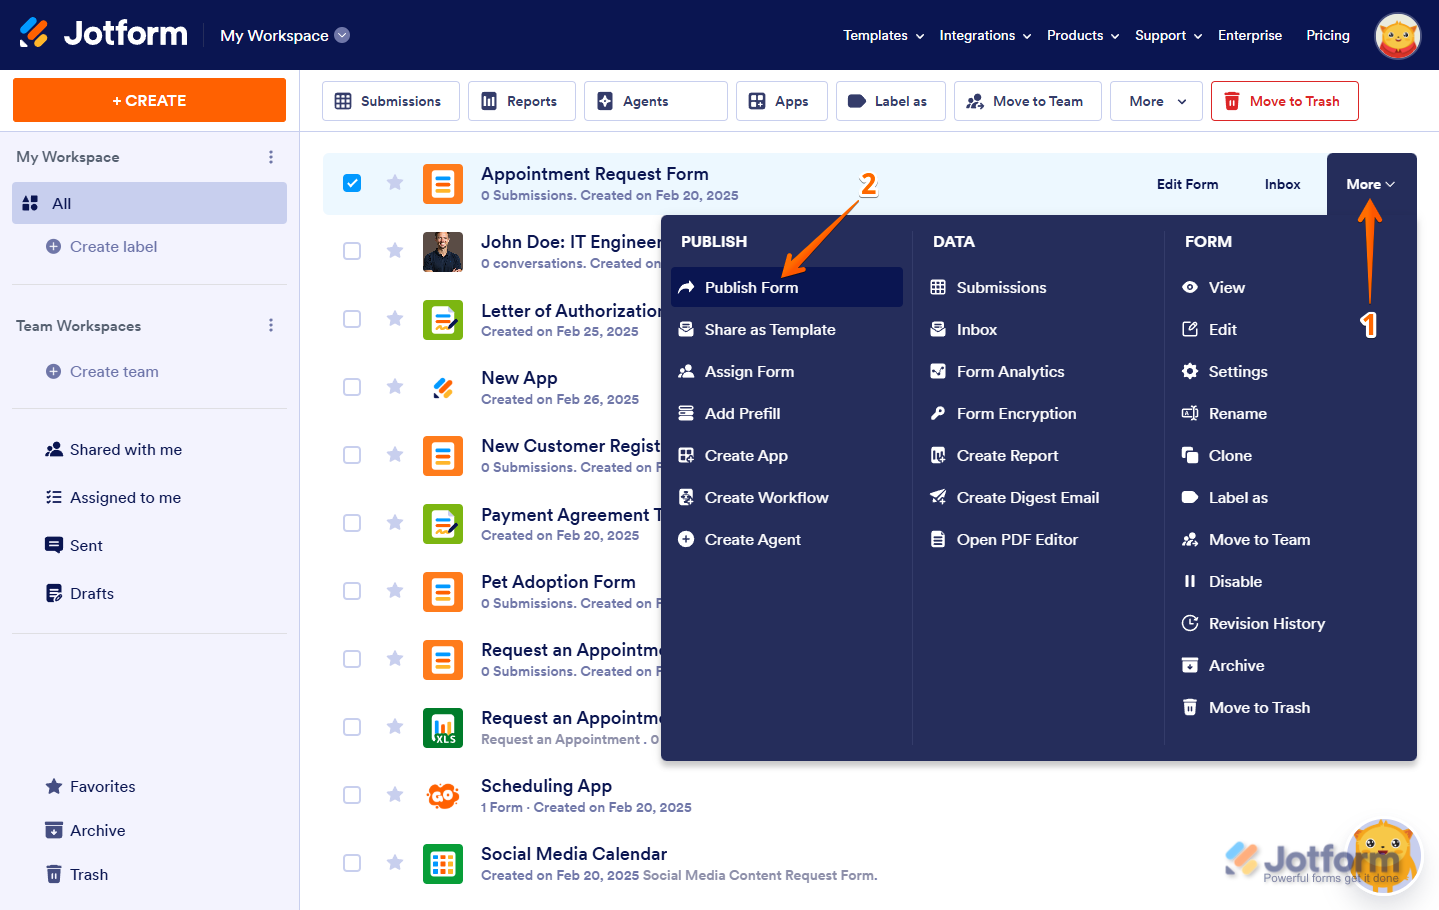Select the Pet Adoption Form checkbox
The image size is (1439, 910).
[x=352, y=591]
